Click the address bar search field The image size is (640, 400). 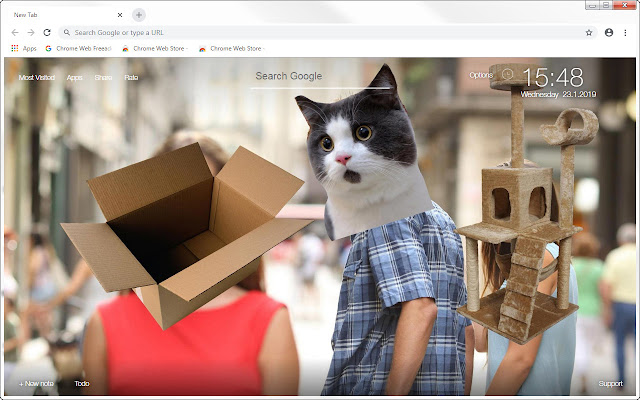[327, 33]
